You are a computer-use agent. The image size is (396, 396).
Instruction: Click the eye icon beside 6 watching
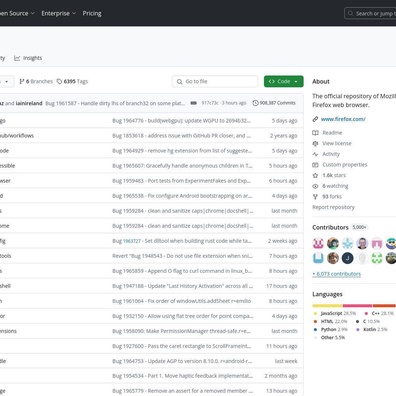pos(315,186)
